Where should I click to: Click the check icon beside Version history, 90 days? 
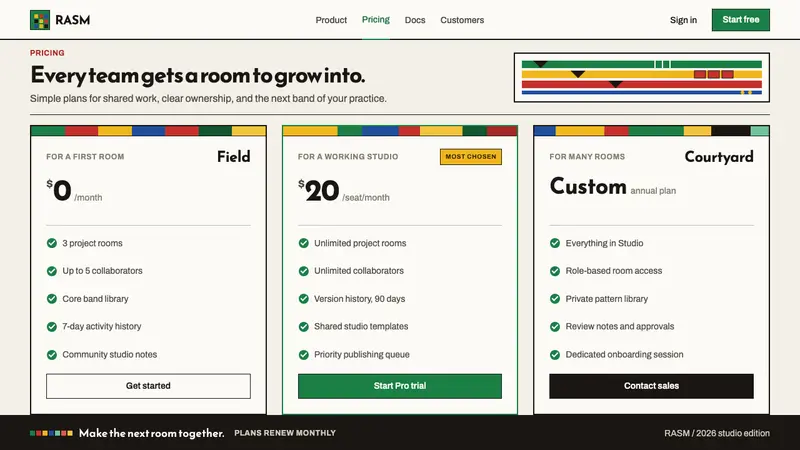coord(304,298)
